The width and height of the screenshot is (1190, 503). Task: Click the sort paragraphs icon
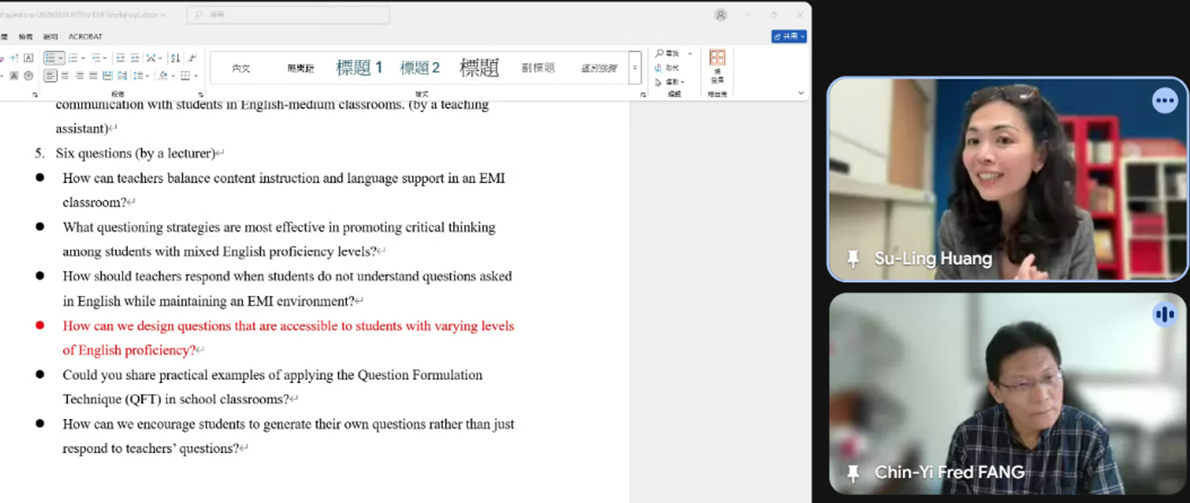point(175,58)
